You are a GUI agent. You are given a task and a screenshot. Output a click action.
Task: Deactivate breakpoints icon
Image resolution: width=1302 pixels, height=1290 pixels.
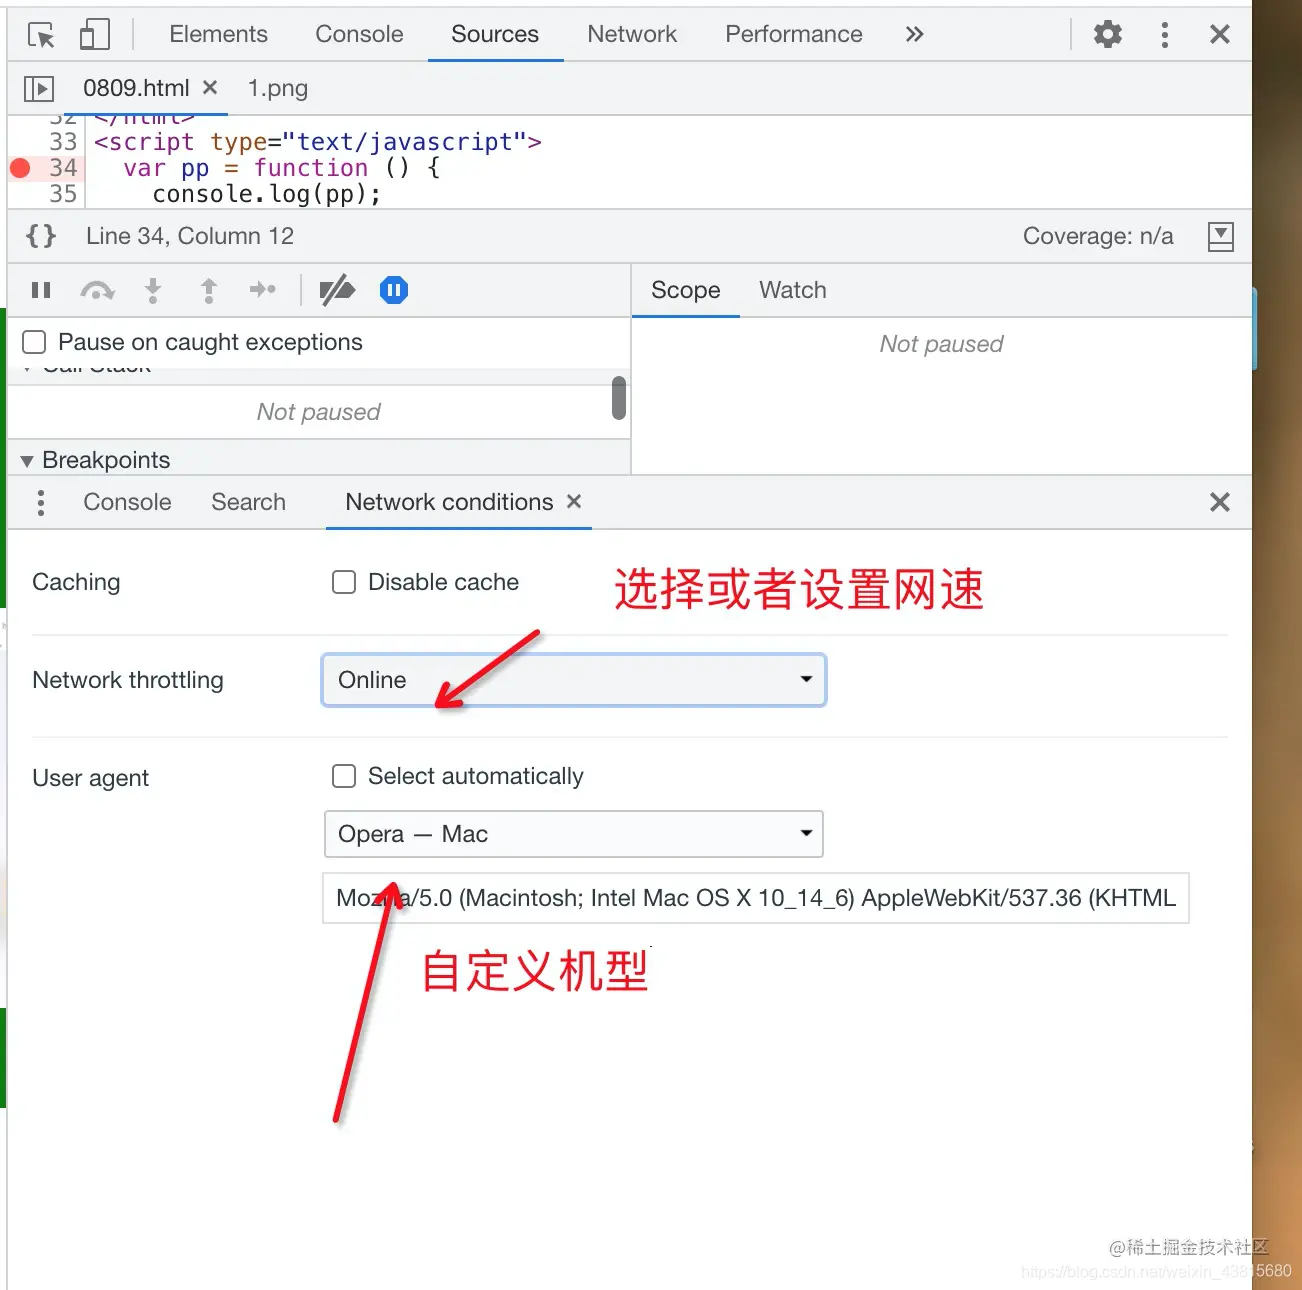(x=337, y=290)
